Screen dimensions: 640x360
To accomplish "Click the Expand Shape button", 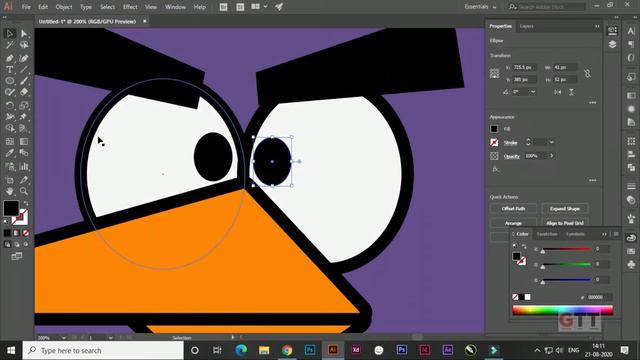I will pyautogui.click(x=564, y=209).
